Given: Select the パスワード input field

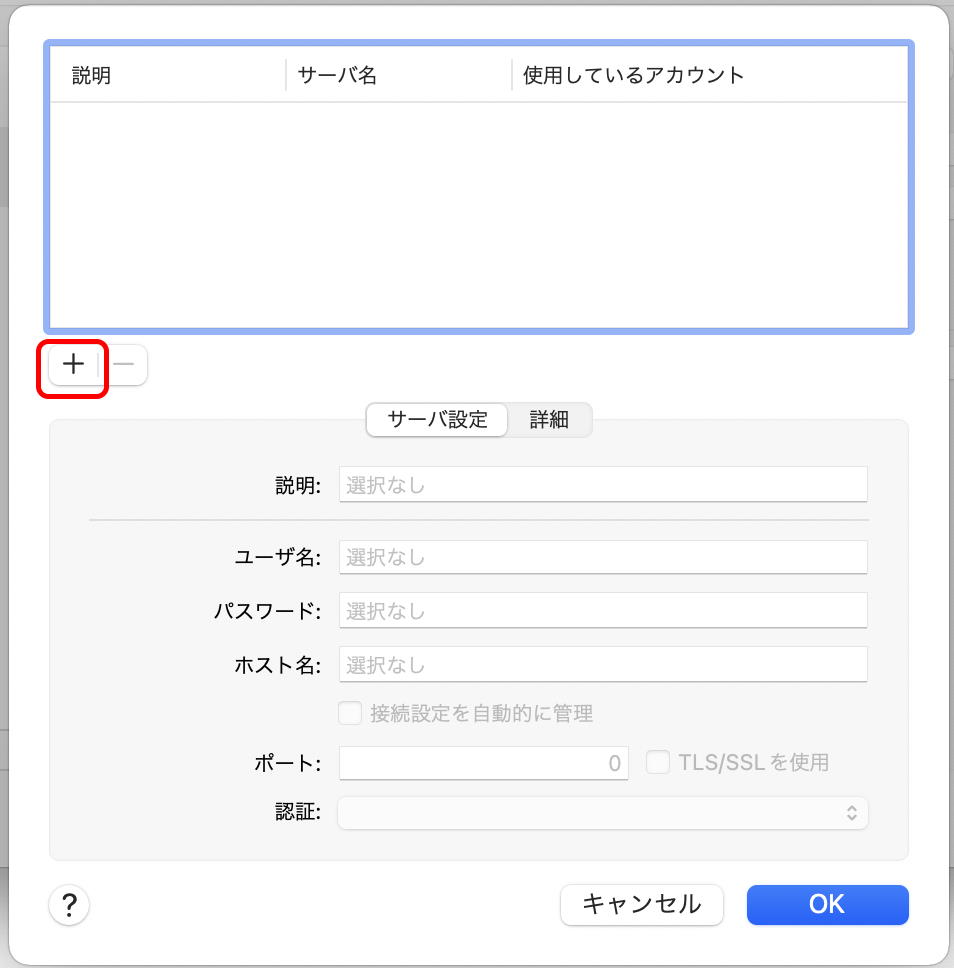Looking at the screenshot, I should (600, 610).
